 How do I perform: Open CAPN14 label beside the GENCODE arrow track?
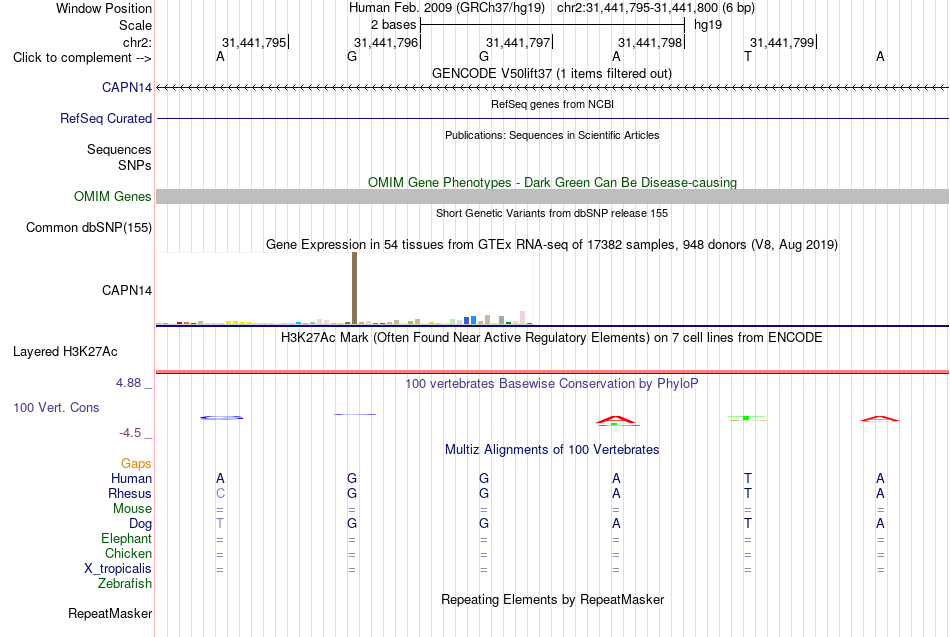pyautogui.click(x=127, y=87)
